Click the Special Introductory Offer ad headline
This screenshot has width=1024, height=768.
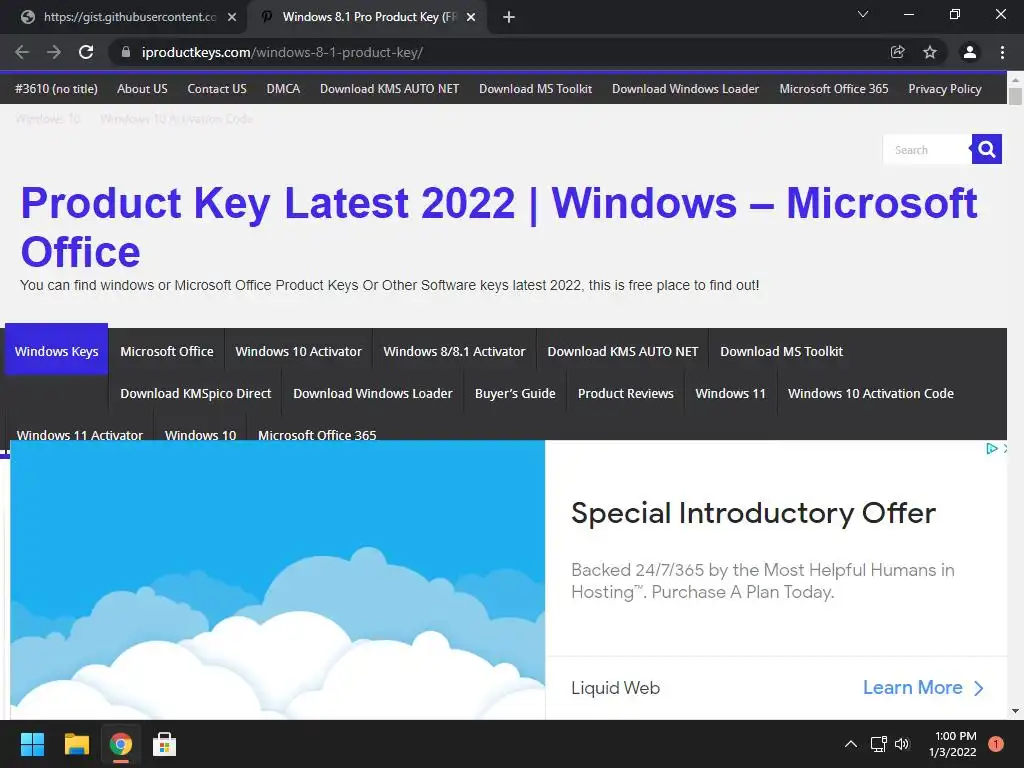pyautogui.click(x=753, y=513)
